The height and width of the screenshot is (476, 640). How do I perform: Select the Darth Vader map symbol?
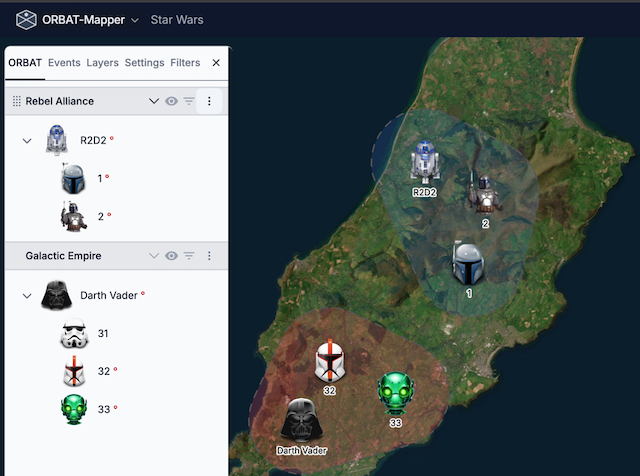pos(299,420)
